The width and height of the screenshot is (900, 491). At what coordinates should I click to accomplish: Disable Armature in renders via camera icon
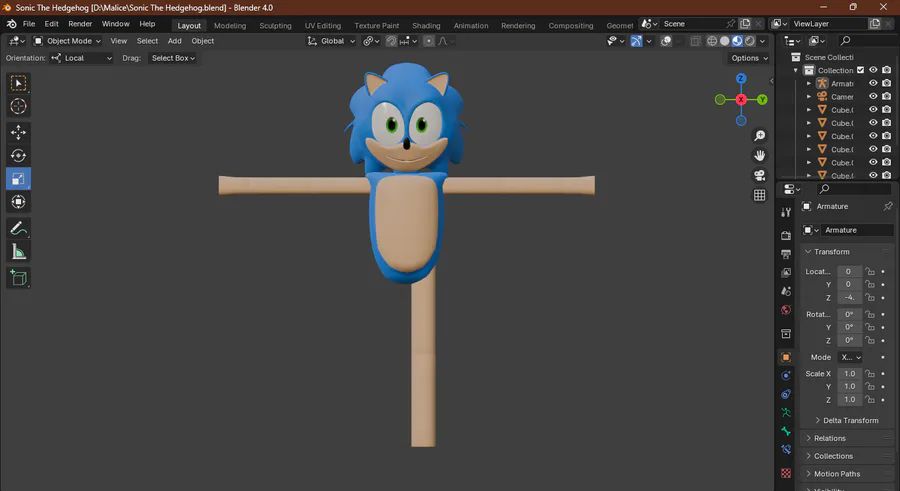coord(887,83)
